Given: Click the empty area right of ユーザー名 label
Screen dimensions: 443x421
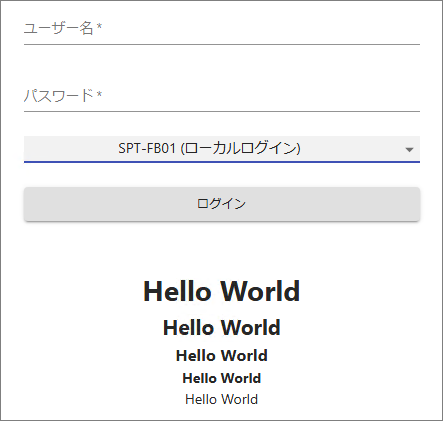Looking at the screenshot, I should pyautogui.click(x=260, y=29).
